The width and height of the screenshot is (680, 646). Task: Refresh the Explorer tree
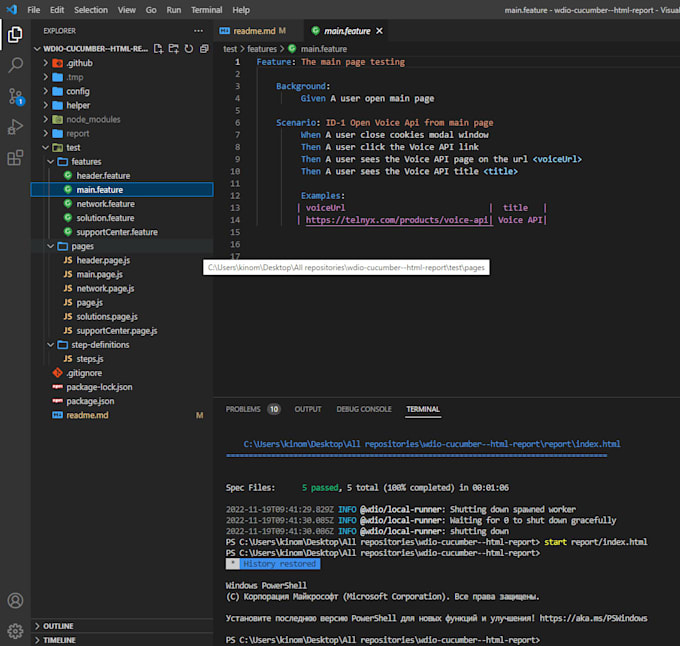189,49
